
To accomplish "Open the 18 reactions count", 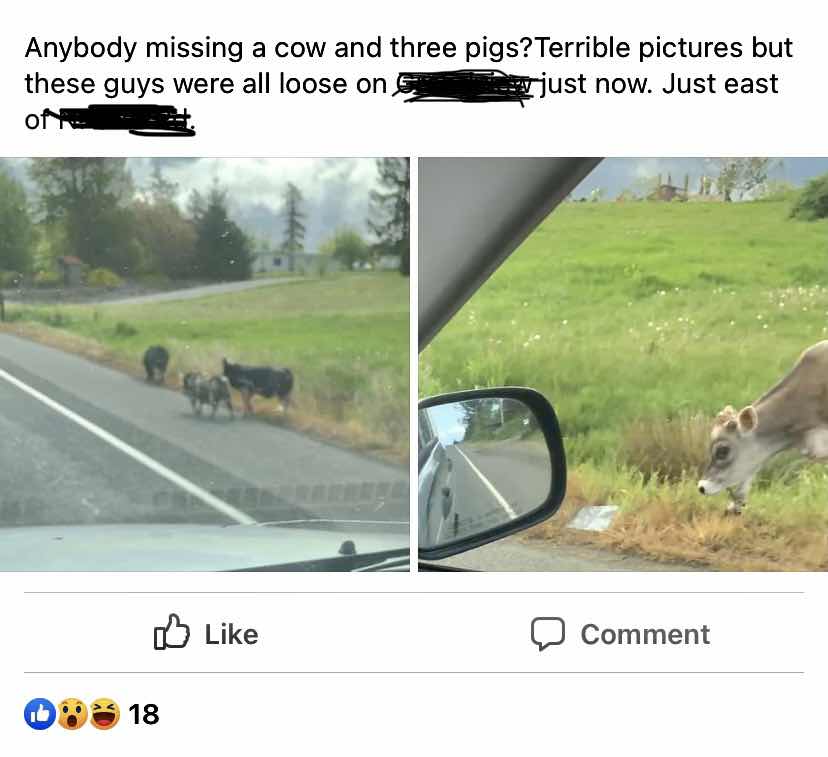I will (143, 714).
